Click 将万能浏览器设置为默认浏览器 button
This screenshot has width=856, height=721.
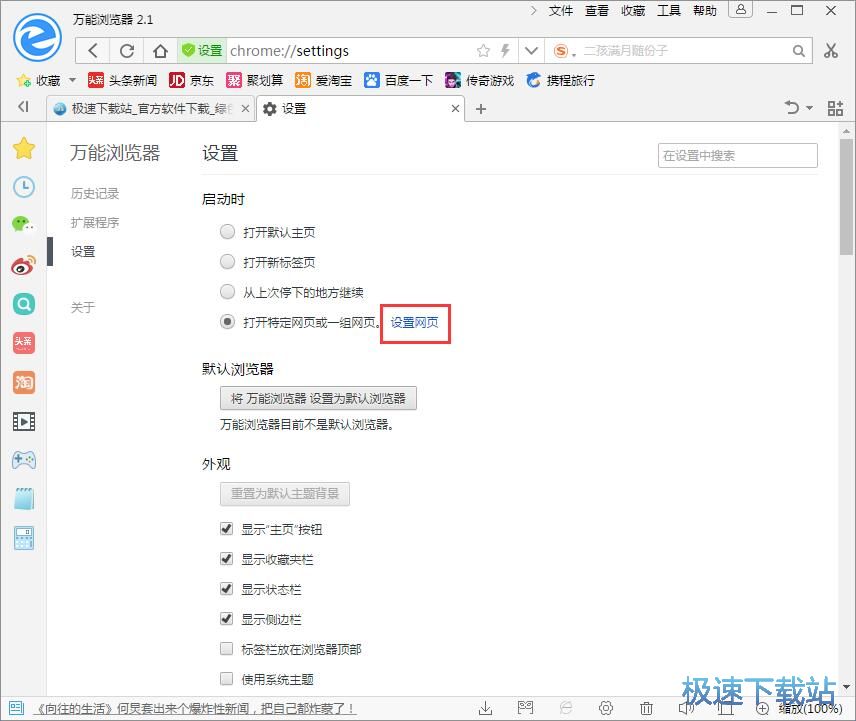[318, 398]
